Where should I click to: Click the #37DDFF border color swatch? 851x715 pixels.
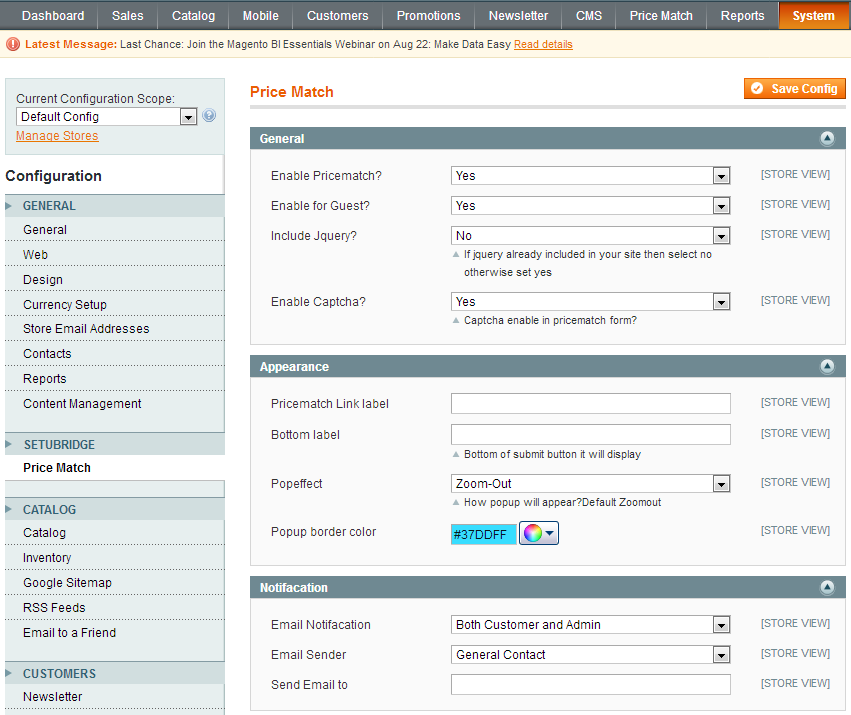tap(484, 534)
